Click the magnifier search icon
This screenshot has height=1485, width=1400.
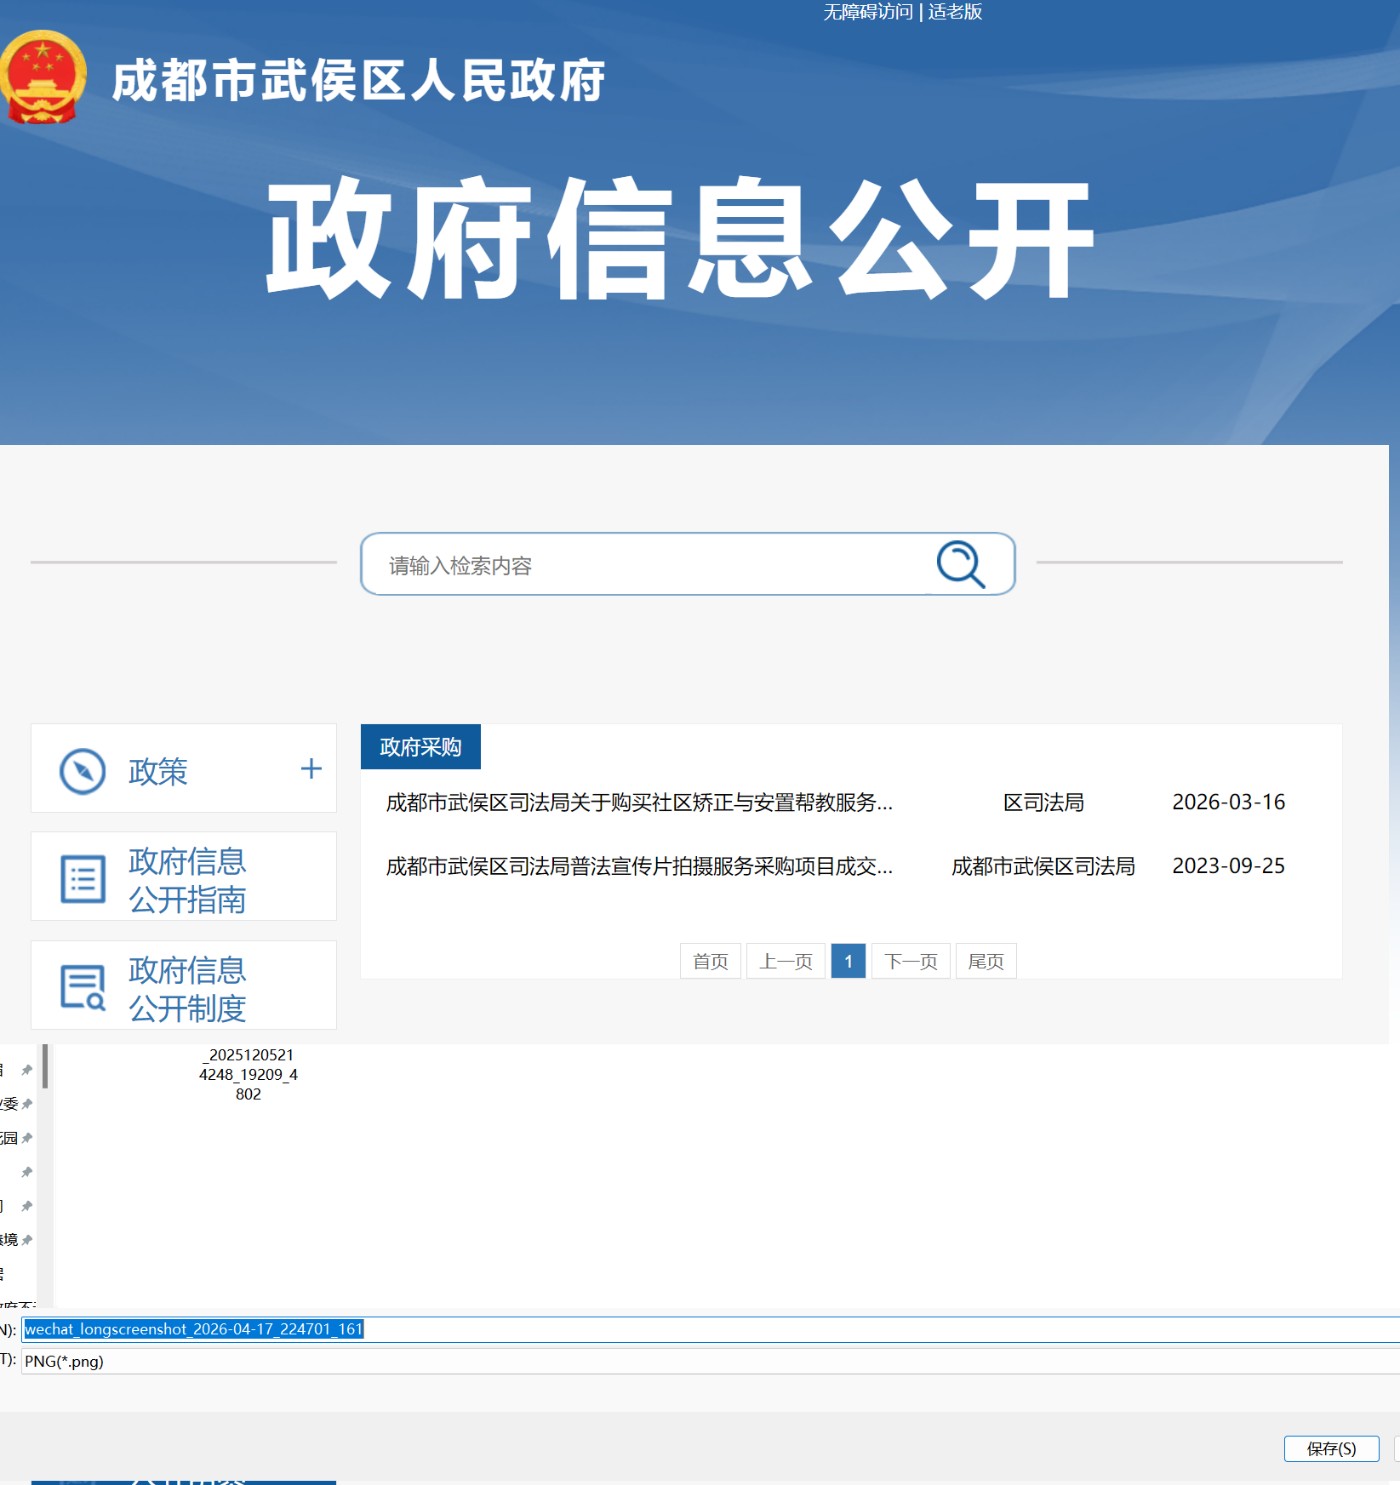click(x=957, y=564)
